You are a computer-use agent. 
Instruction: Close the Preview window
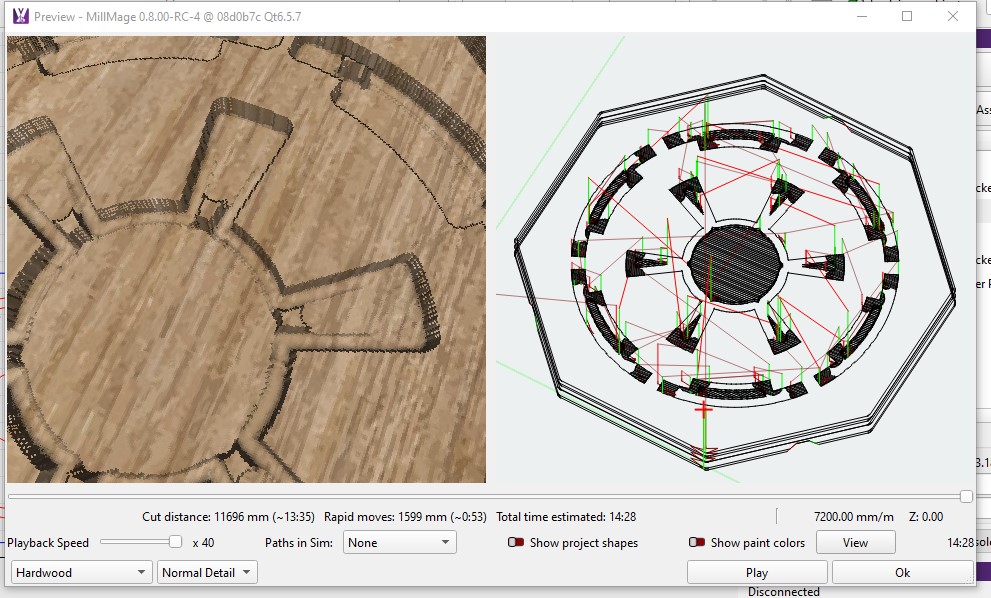point(953,16)
